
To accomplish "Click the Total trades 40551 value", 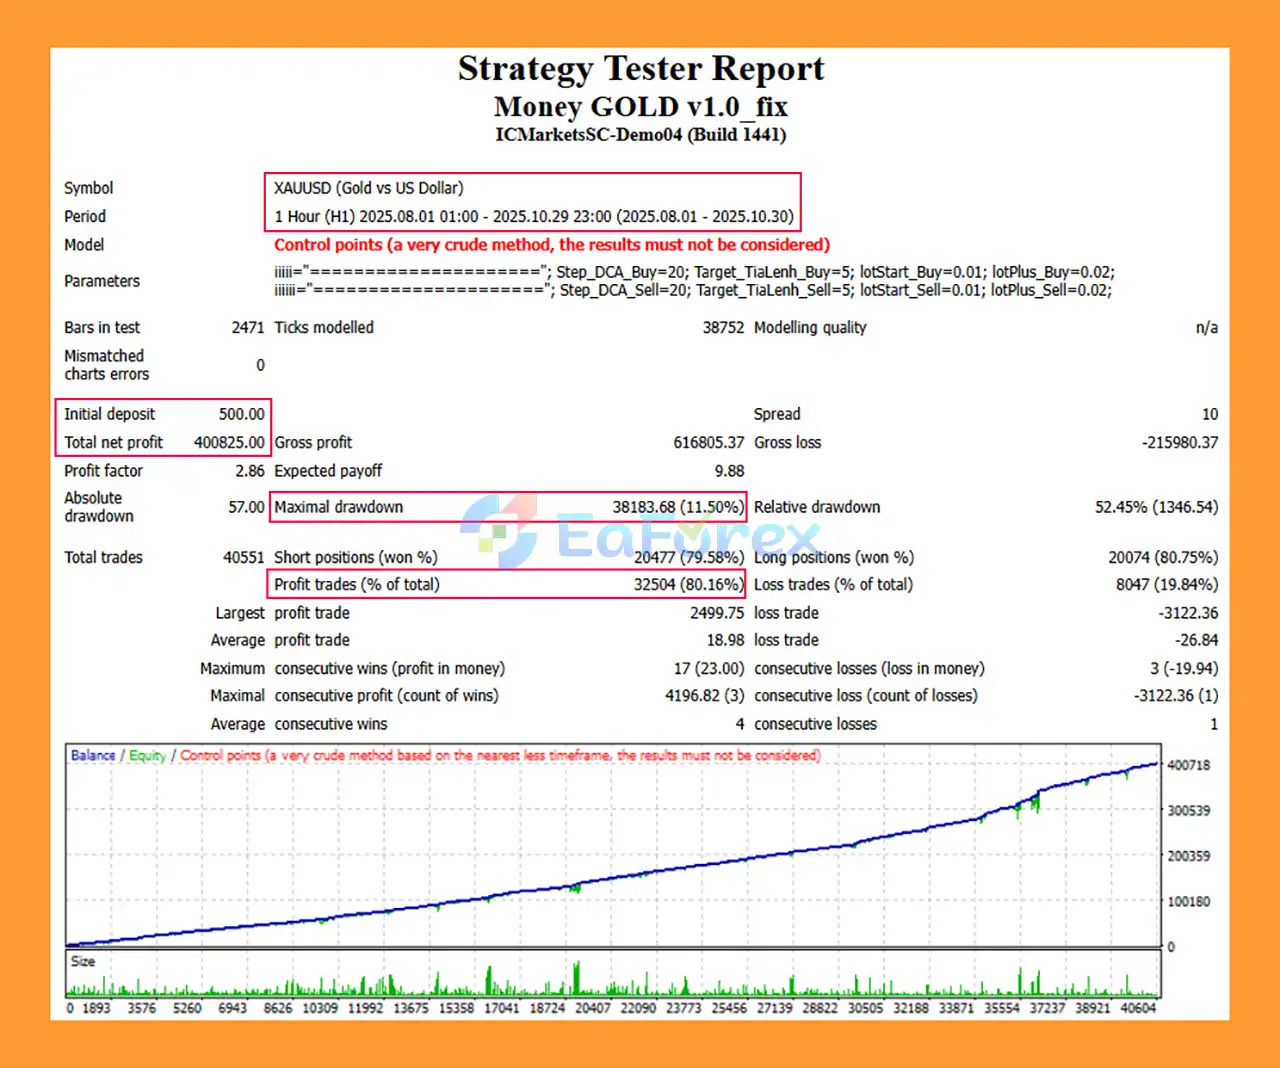I will pyautogui.click(x=243, y=557).
